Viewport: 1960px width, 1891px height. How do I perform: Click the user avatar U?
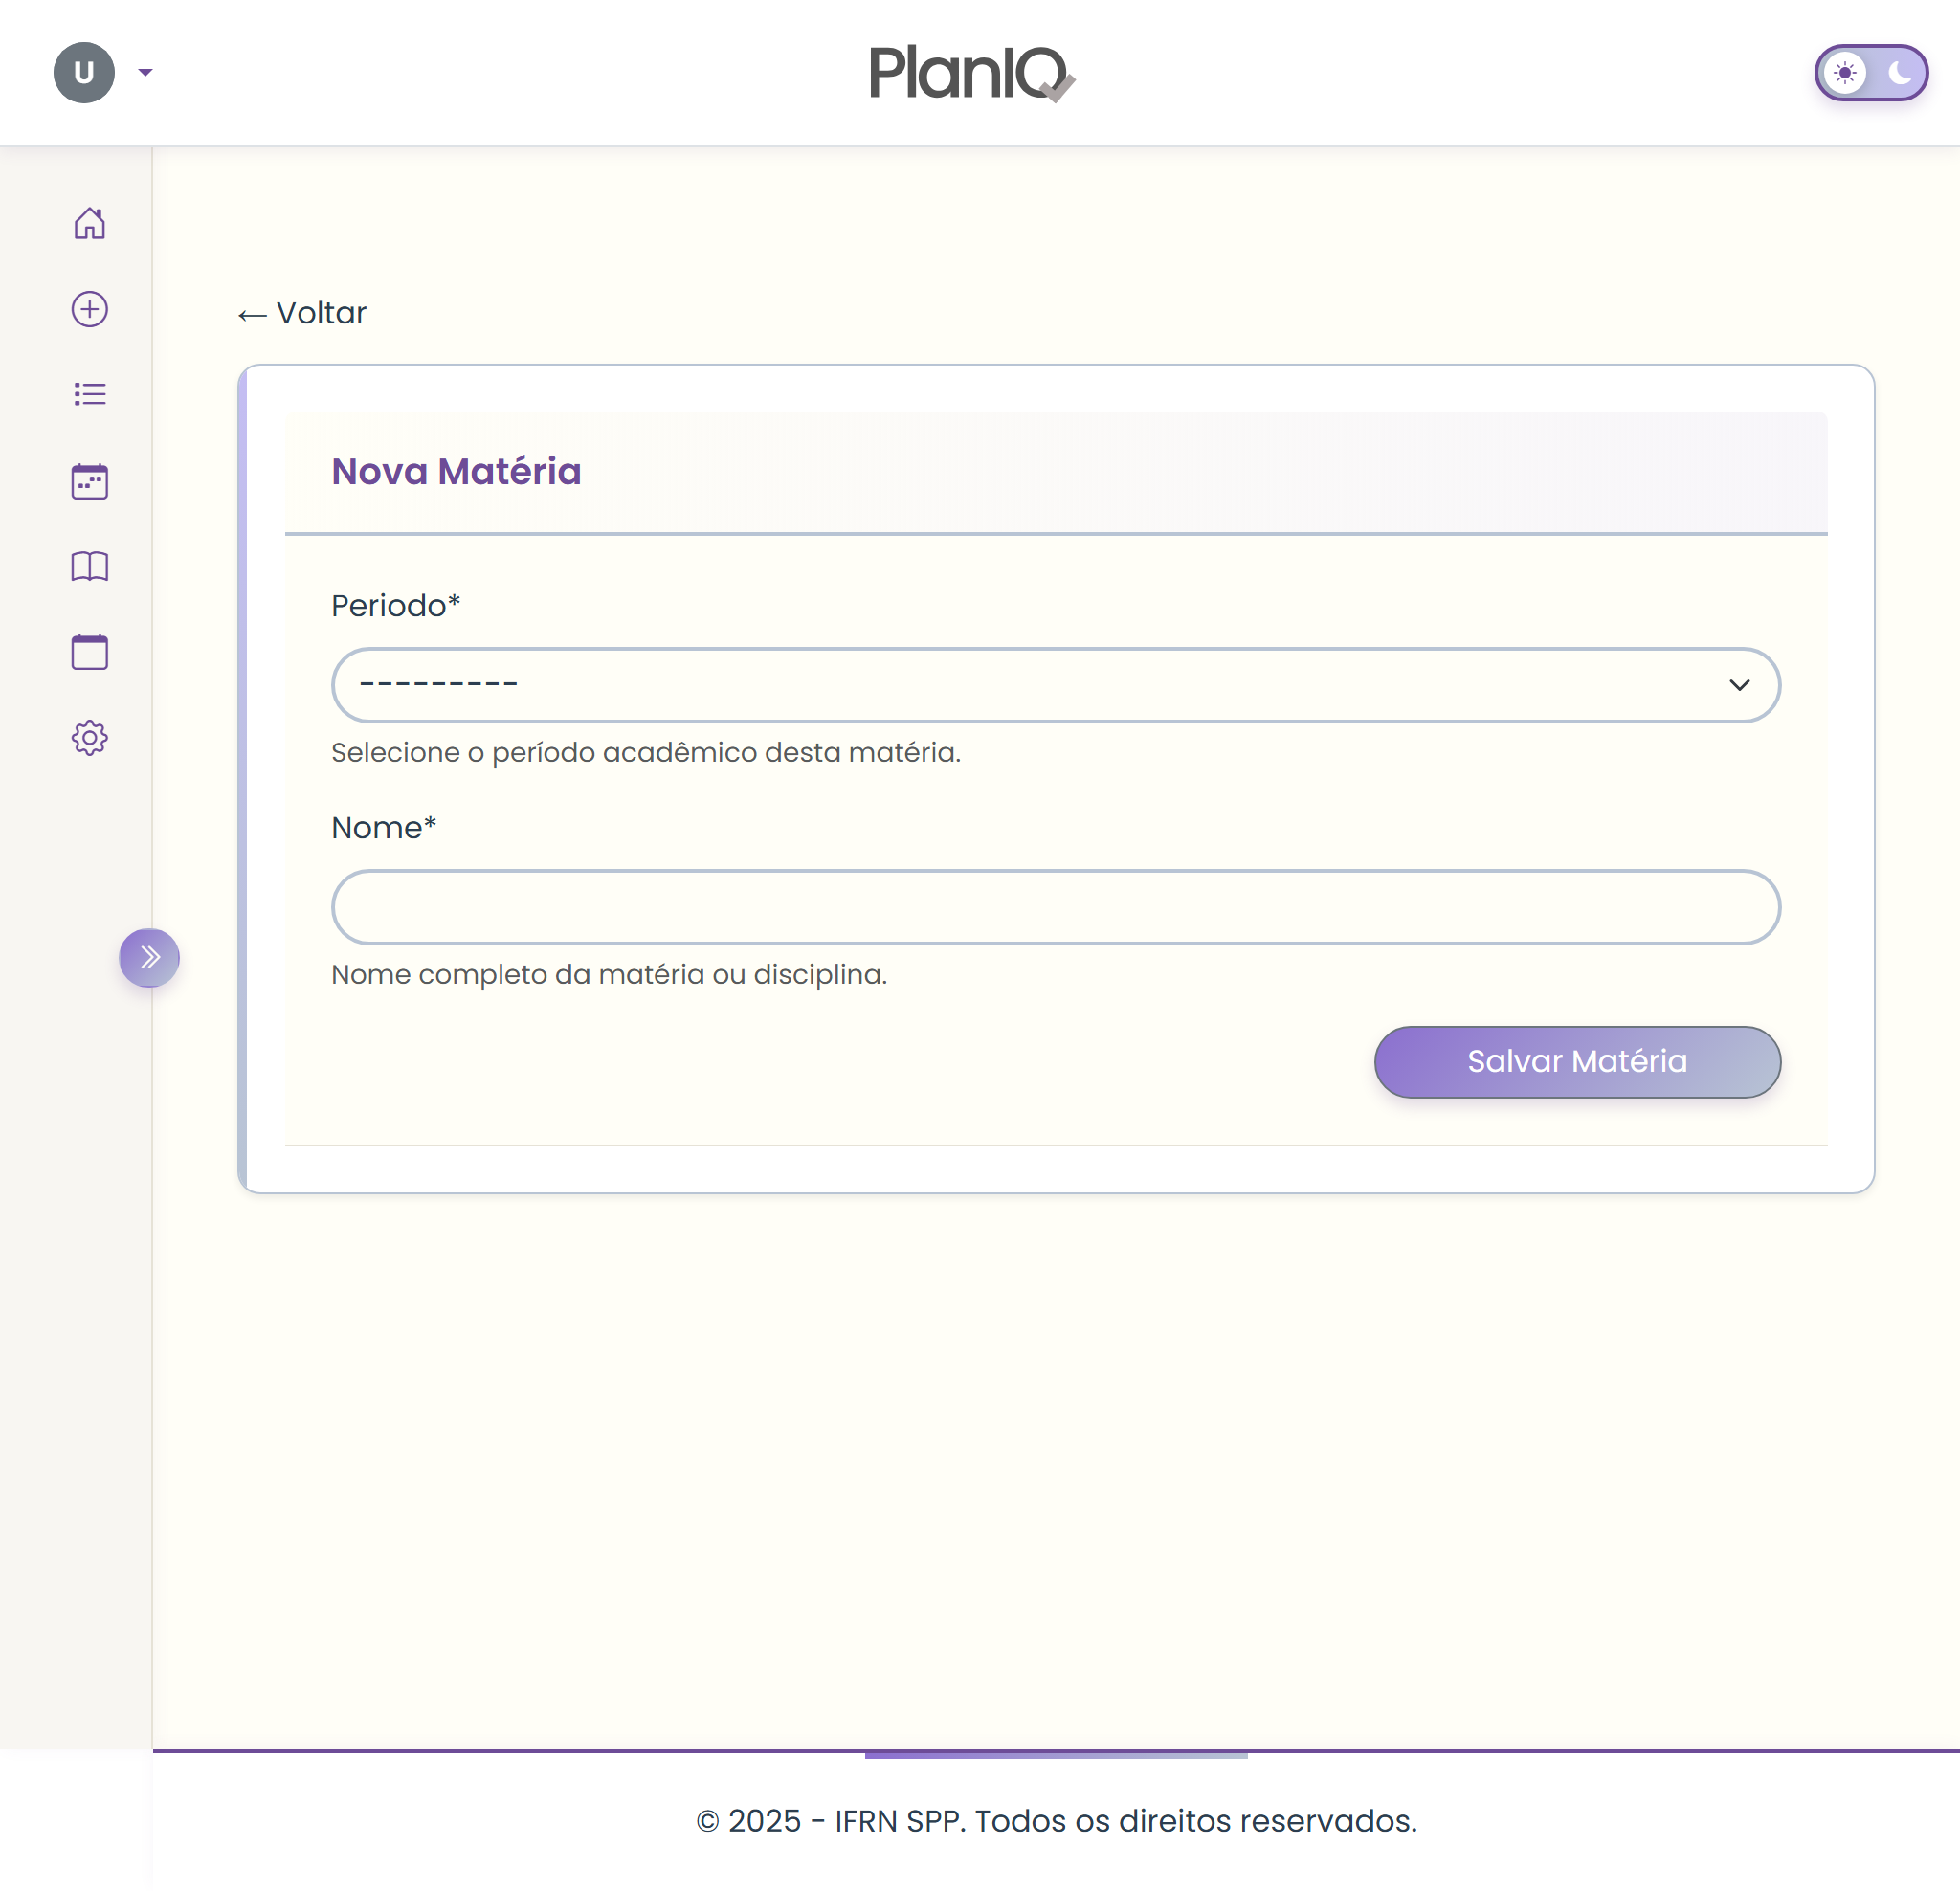point(84,73)
